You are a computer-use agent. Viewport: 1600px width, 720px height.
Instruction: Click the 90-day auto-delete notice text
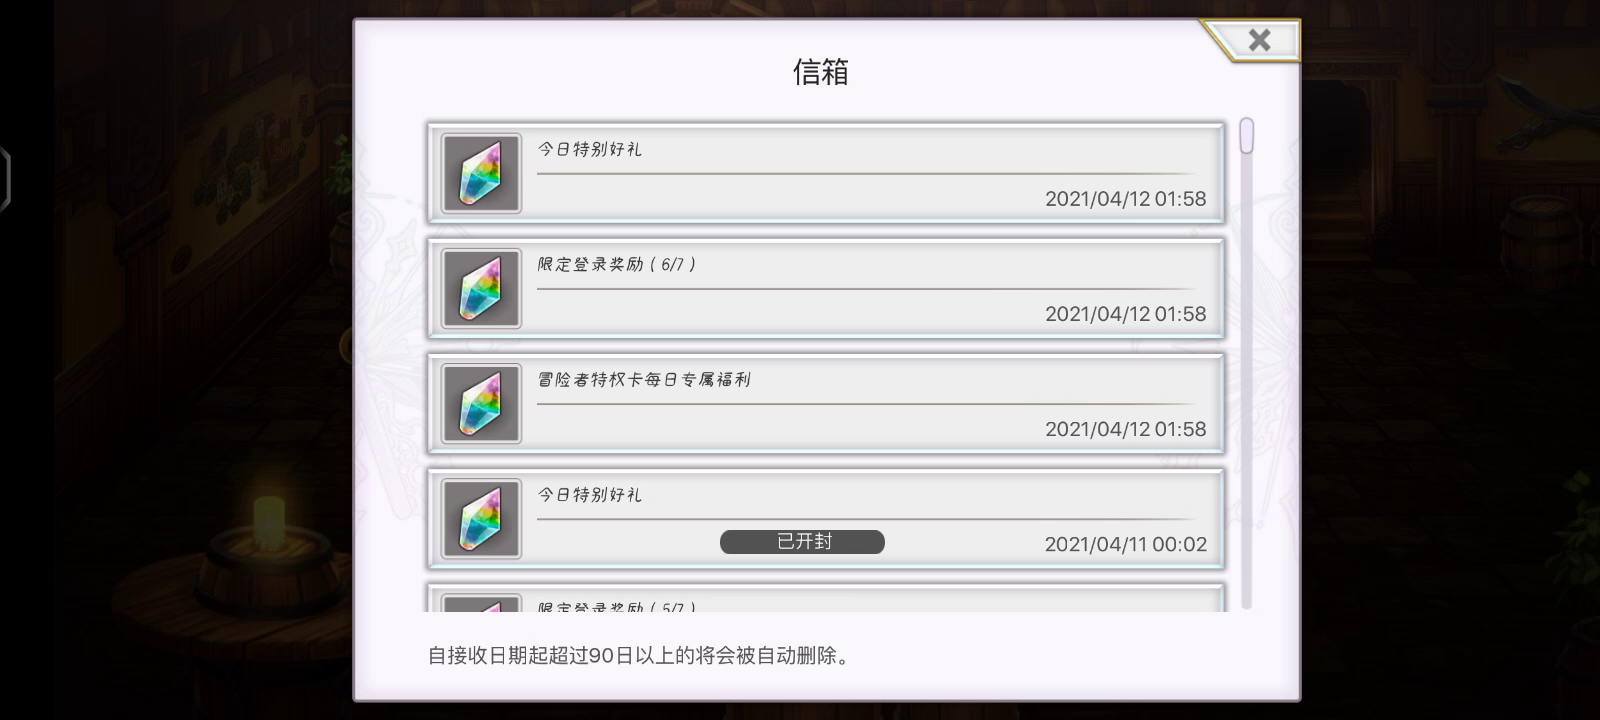pos(638,656)
